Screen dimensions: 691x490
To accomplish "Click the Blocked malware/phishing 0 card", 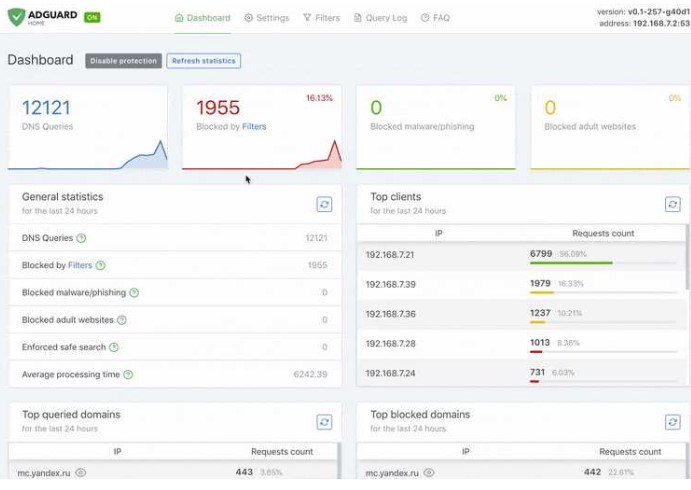I will [x=436, y=127].
